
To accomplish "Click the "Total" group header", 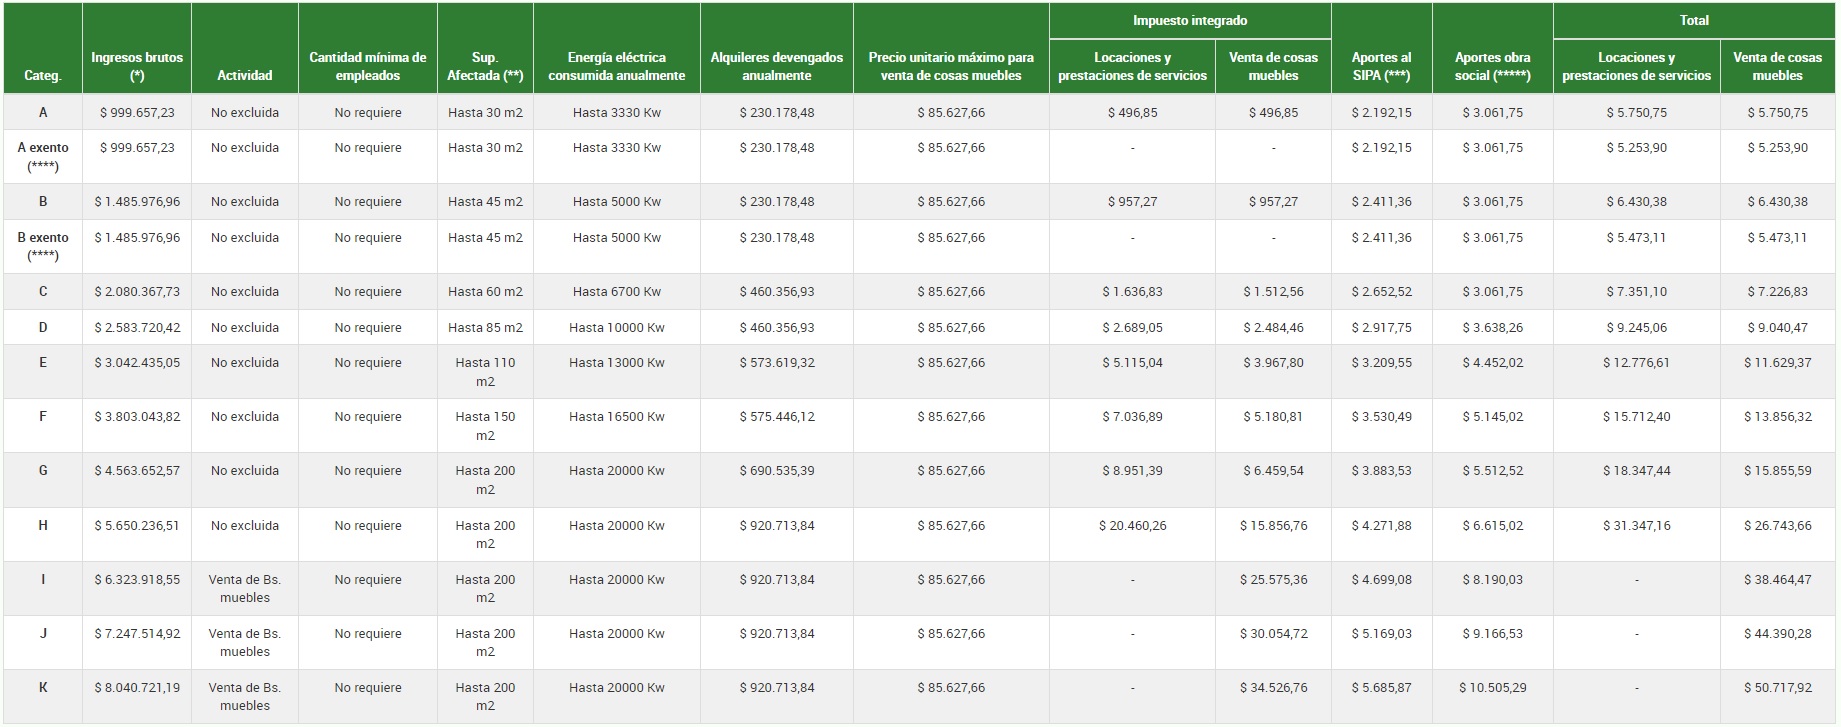I will [1693, 20].
